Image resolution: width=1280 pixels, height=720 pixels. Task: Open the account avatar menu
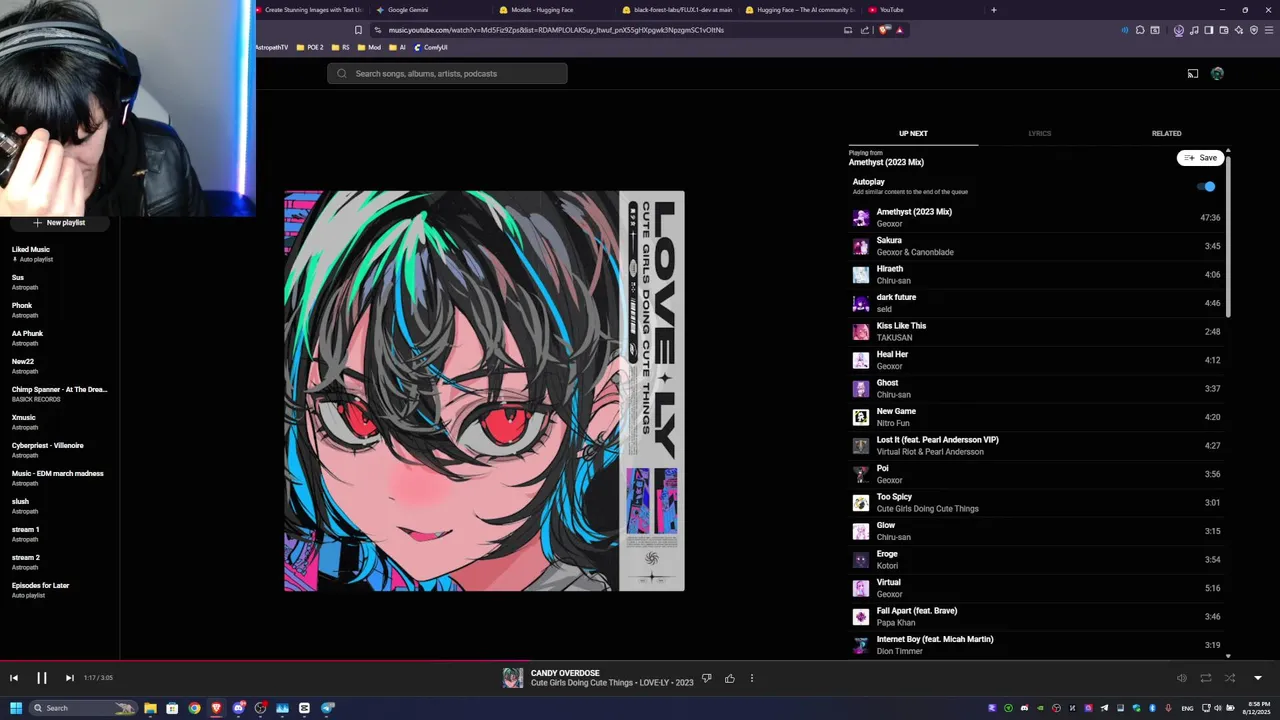(x=1217, y=73)
